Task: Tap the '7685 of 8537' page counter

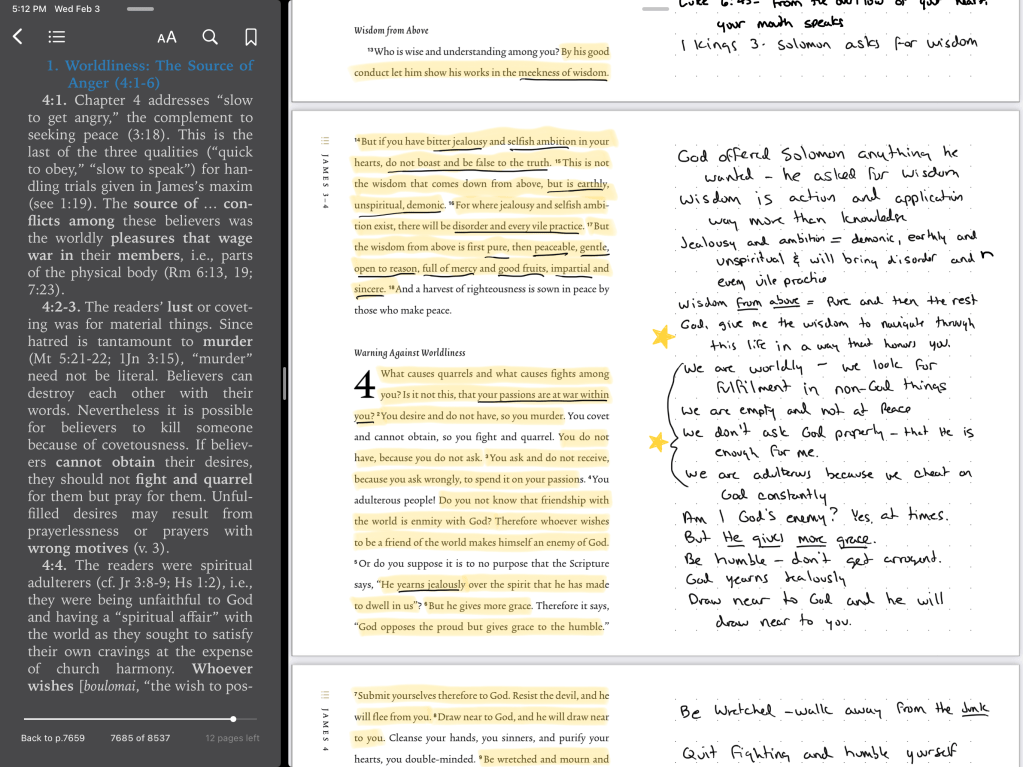Action: coord(140,738)
